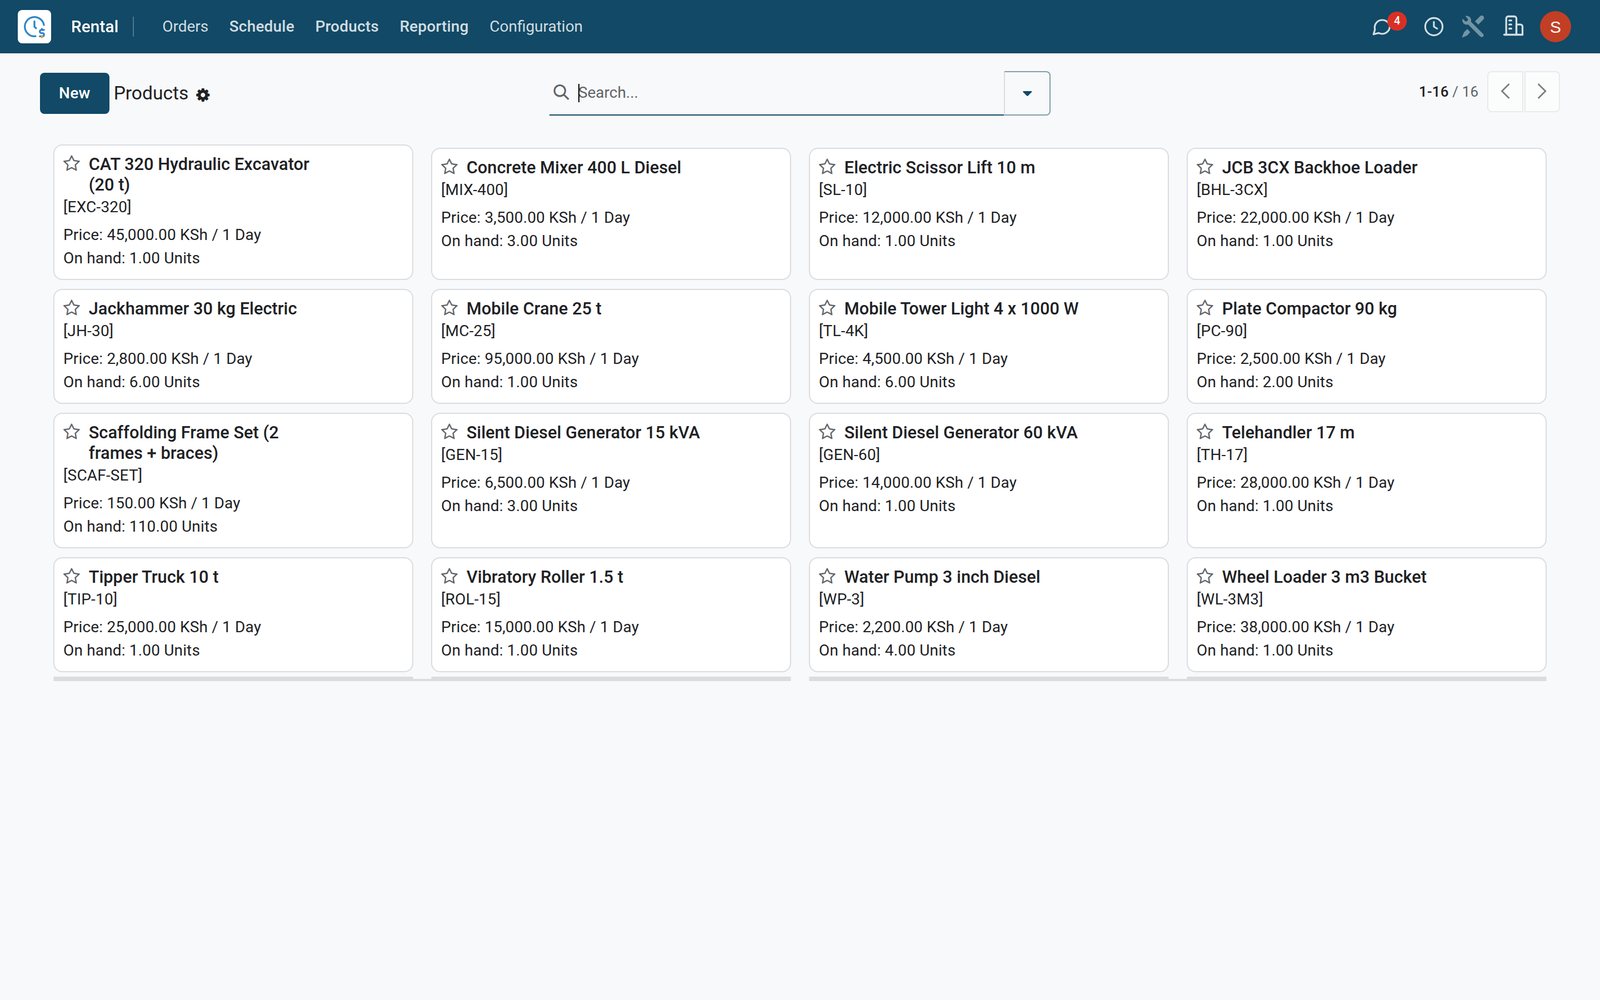The height and width of the screenshot is (1000, 1600).
Task: Expand the search filter options dropdown
Action: 1027,93
